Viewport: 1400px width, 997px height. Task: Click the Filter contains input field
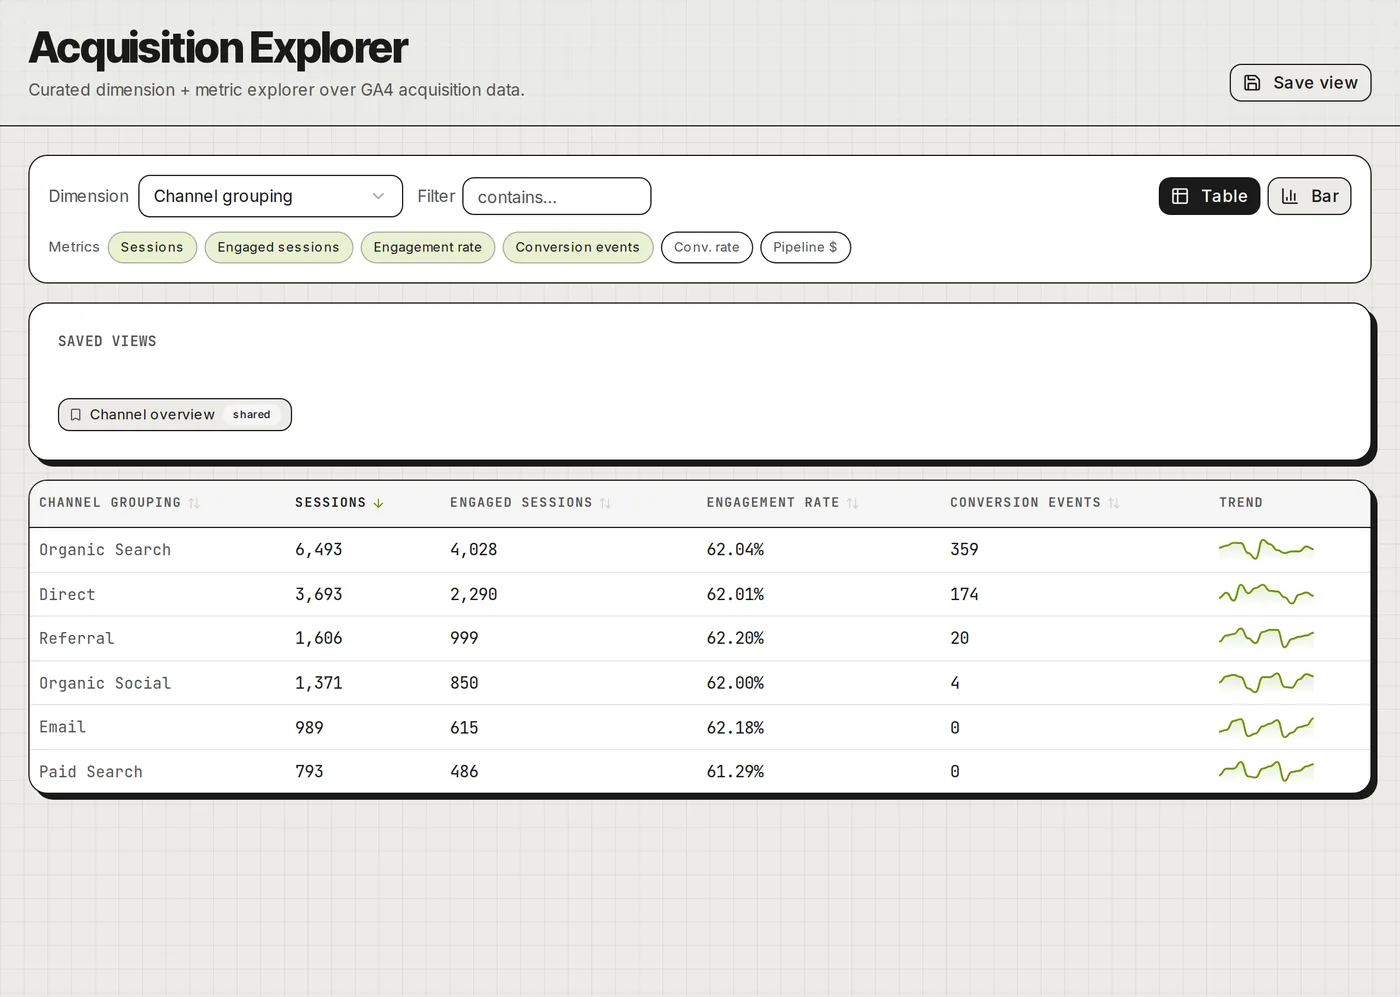coord(557,196)
